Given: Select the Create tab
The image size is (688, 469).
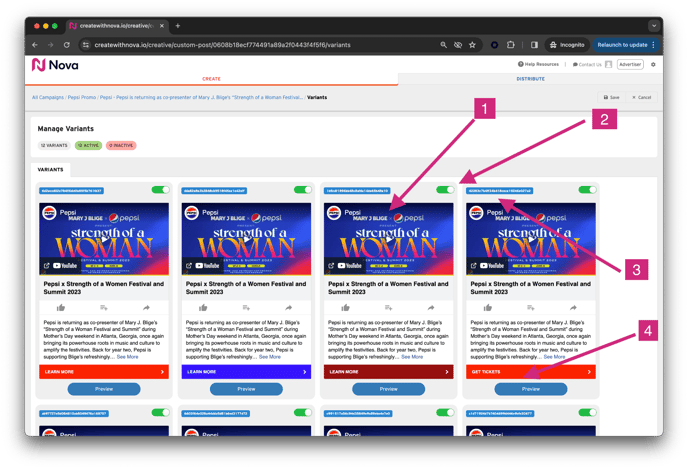Looking at the screenshot, I should [211, 78].
